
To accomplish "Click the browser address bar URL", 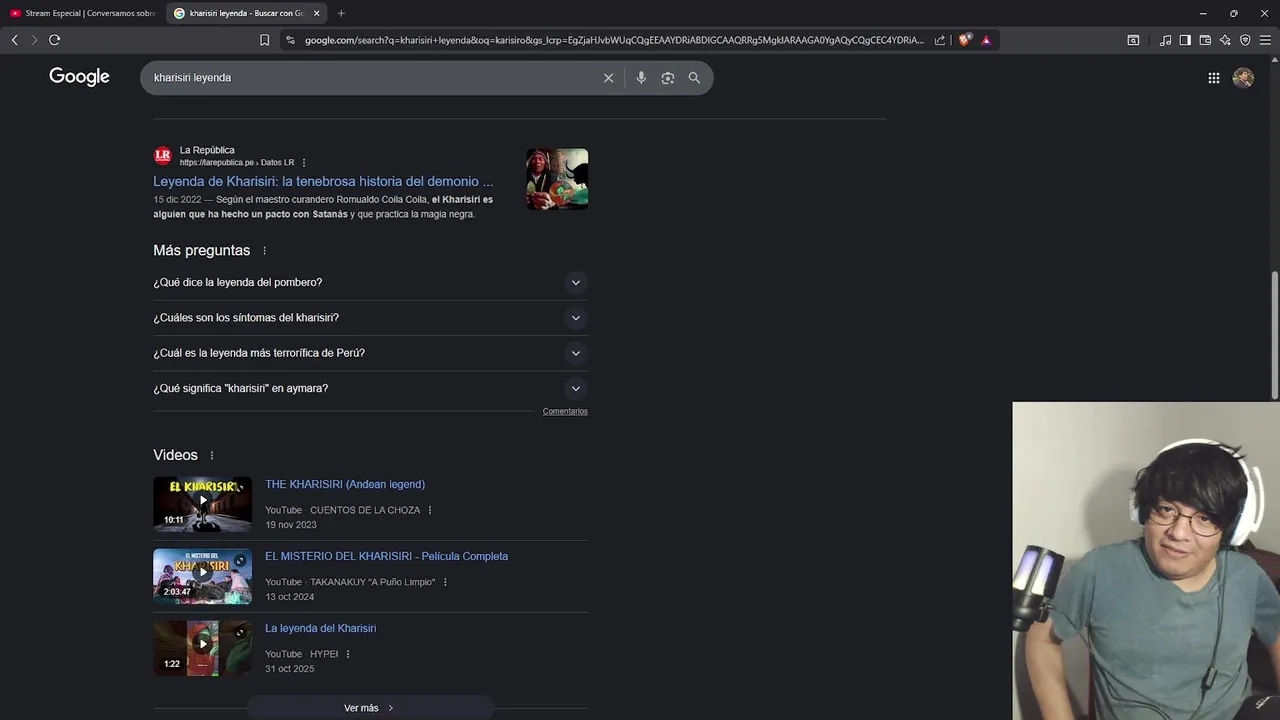I will tap(614, 40).
